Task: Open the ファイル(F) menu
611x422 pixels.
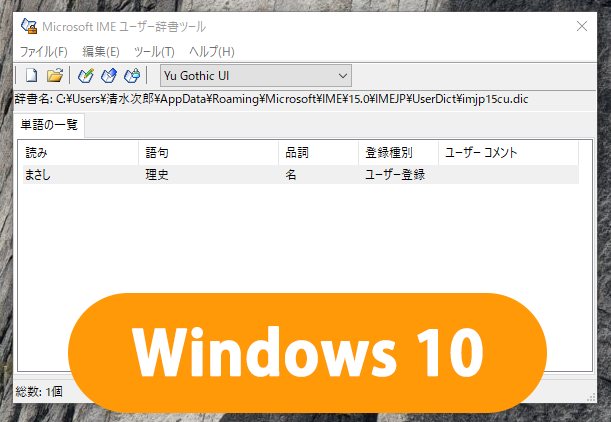Action: tap(43, 51)
